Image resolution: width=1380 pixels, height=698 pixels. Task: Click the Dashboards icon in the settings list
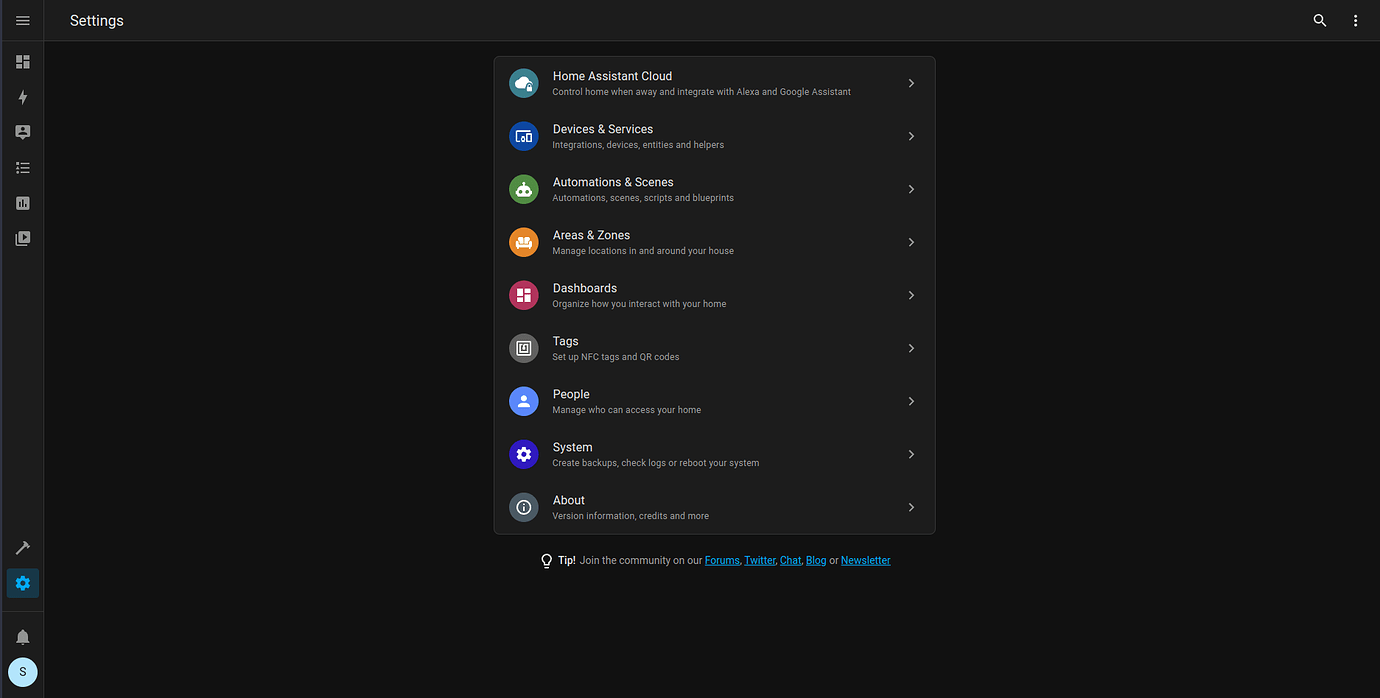point(524,295)
